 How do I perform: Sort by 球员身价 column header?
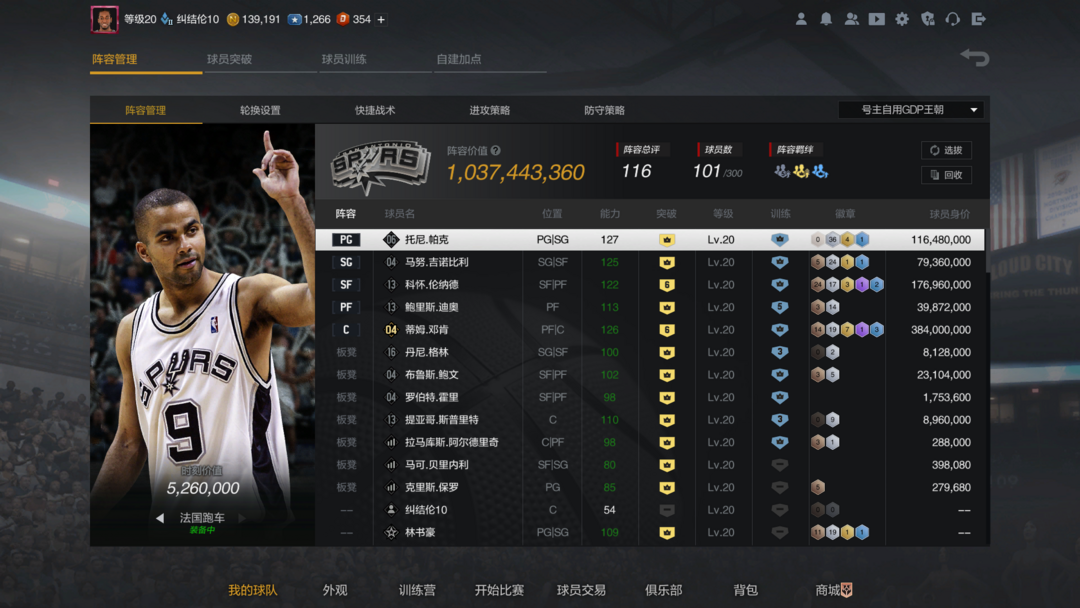(949, 214)
